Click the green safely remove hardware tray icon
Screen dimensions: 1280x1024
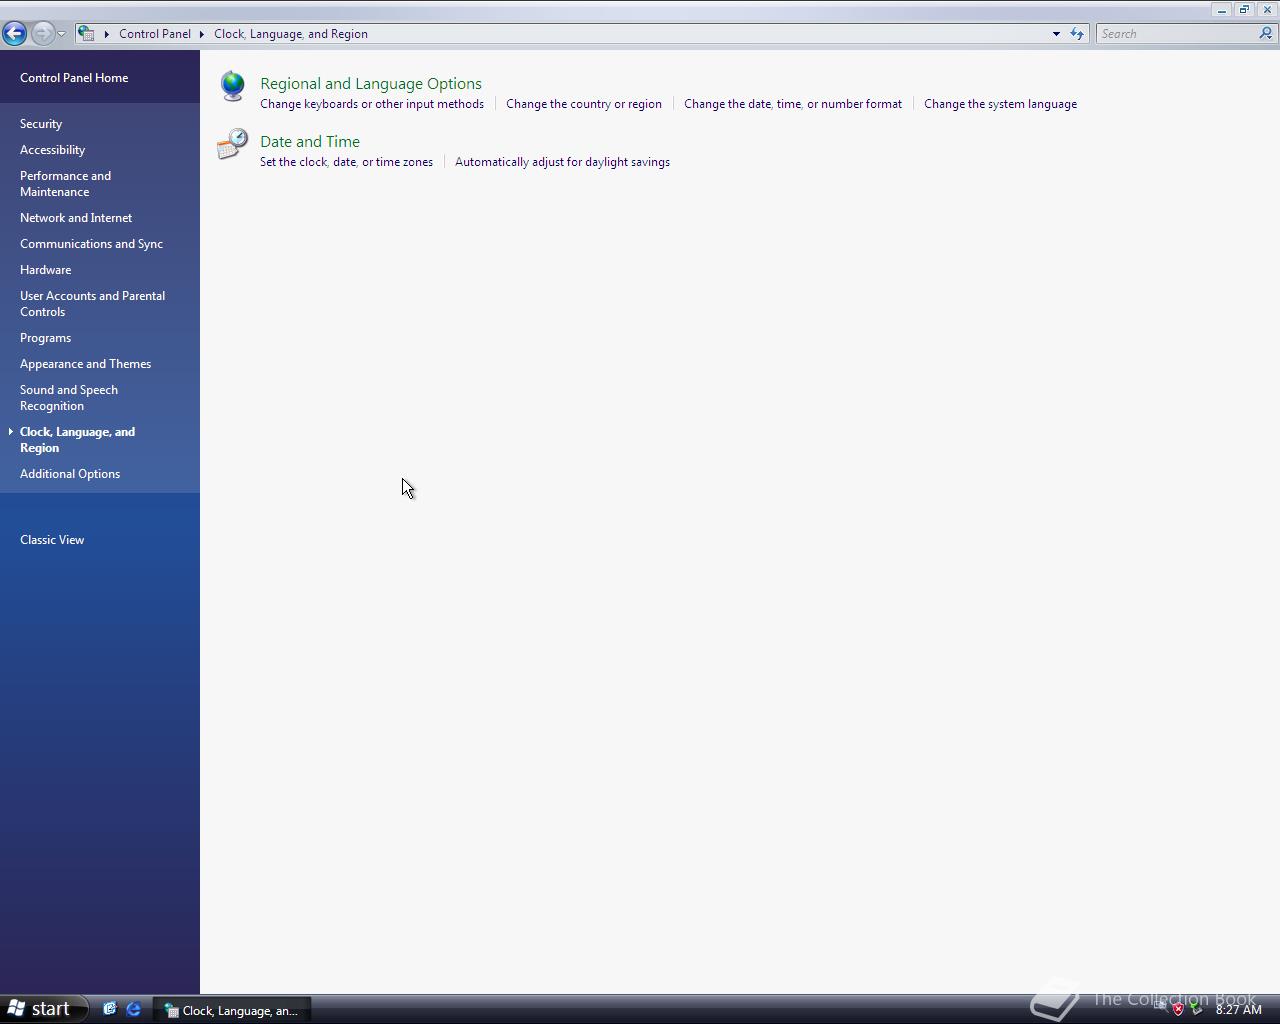click(x=1196, y=1009)
